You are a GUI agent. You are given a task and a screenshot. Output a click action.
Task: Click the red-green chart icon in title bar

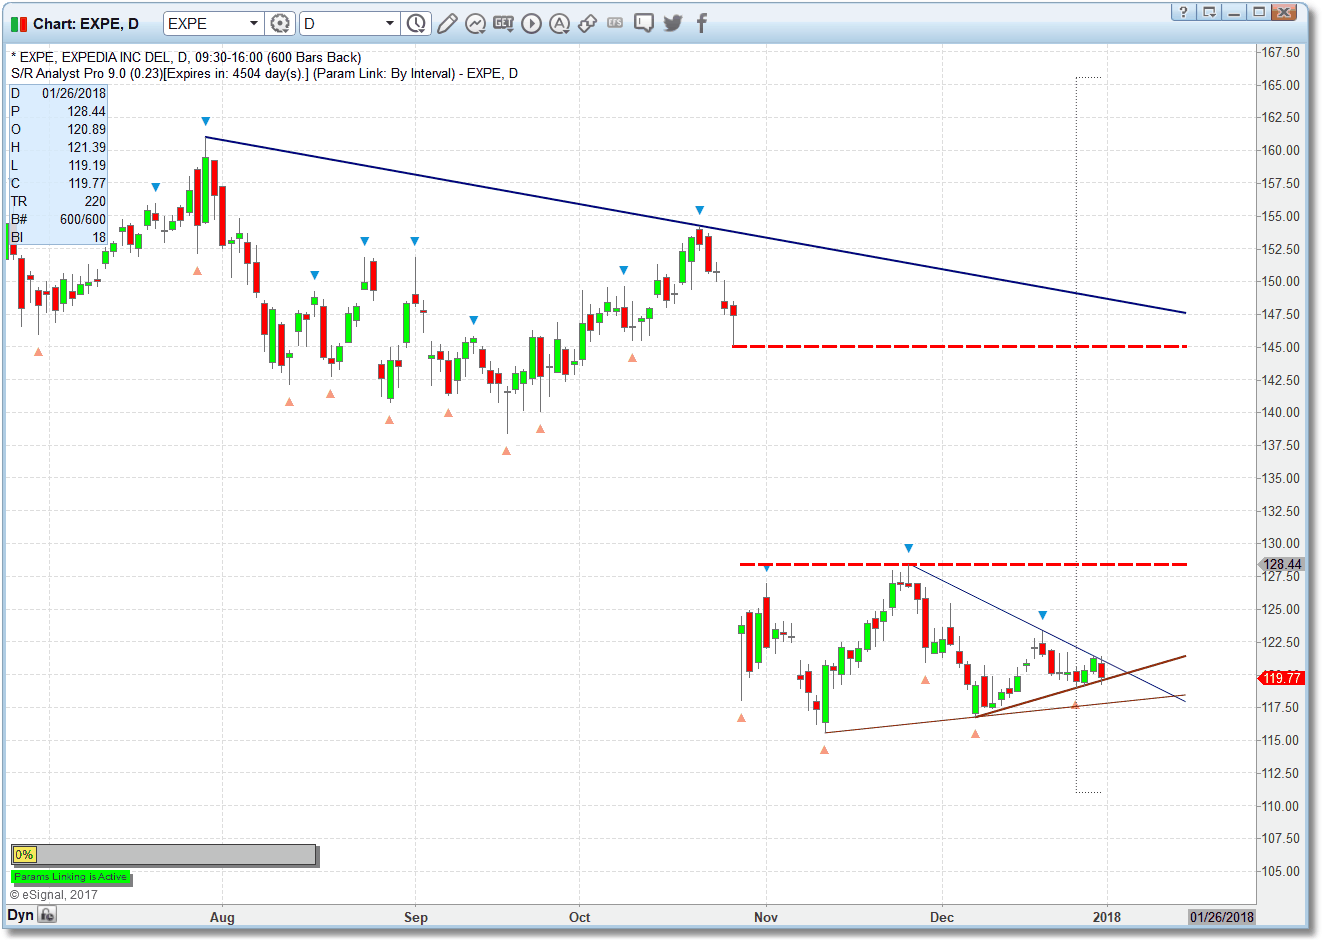click(x=19, y=23)
